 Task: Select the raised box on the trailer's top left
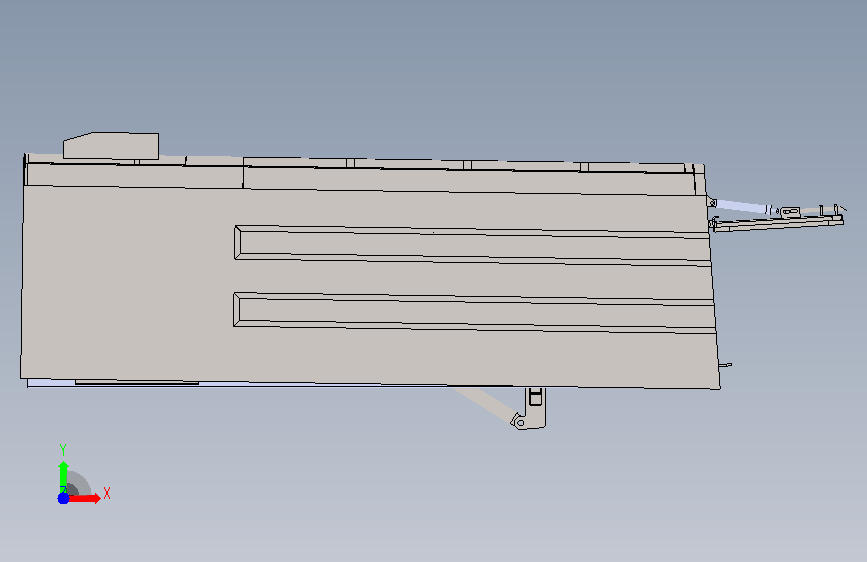111,146
